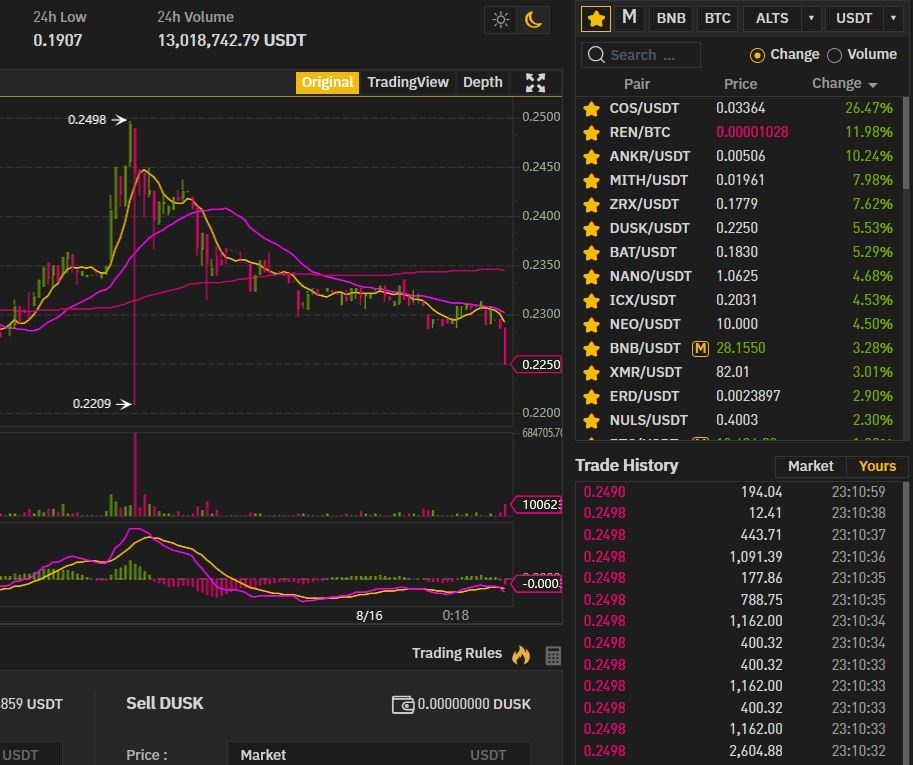Unfavorite the XMR/USDT star
Image resolution: width=913 pixels, height=765 pixels.
click(591, 372)
